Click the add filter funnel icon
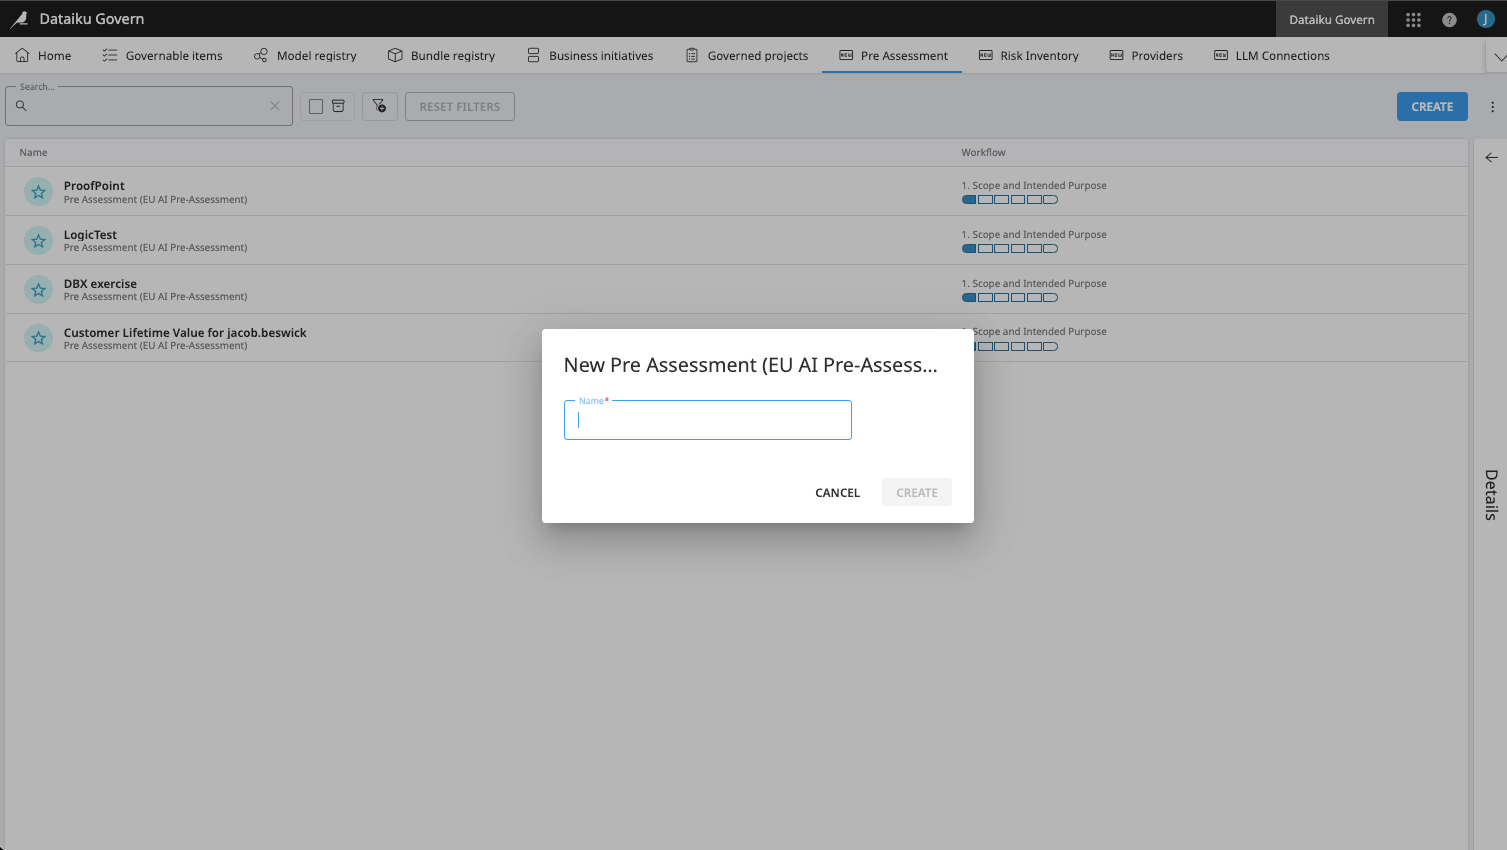The width and height of the screenshot is (1507, 850). click(x=380, y=106)
